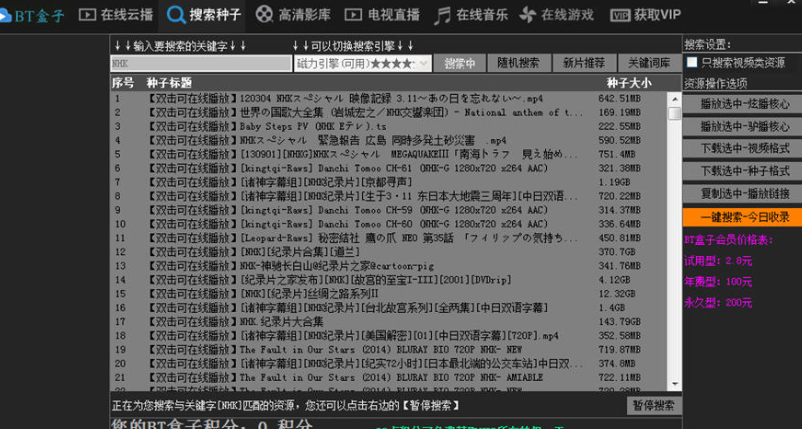Enable 只搜索视频类资源 checkbox
The image size is (802, 429).
tap(692, 62)
